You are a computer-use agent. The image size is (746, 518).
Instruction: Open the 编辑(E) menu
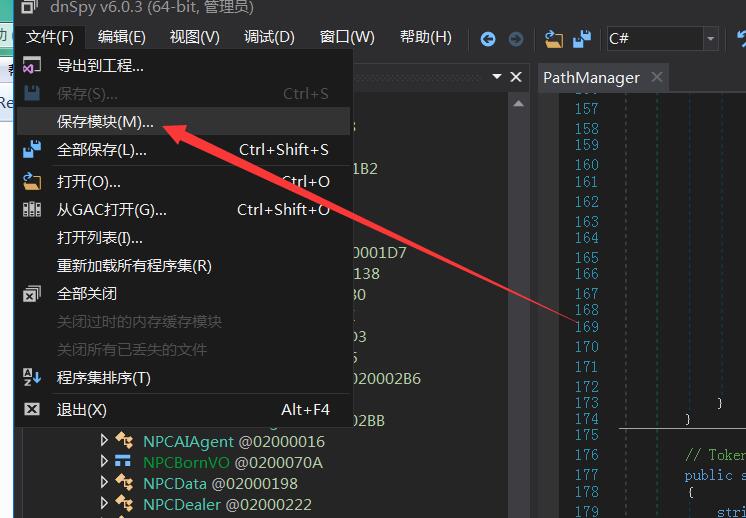(121, 37)
